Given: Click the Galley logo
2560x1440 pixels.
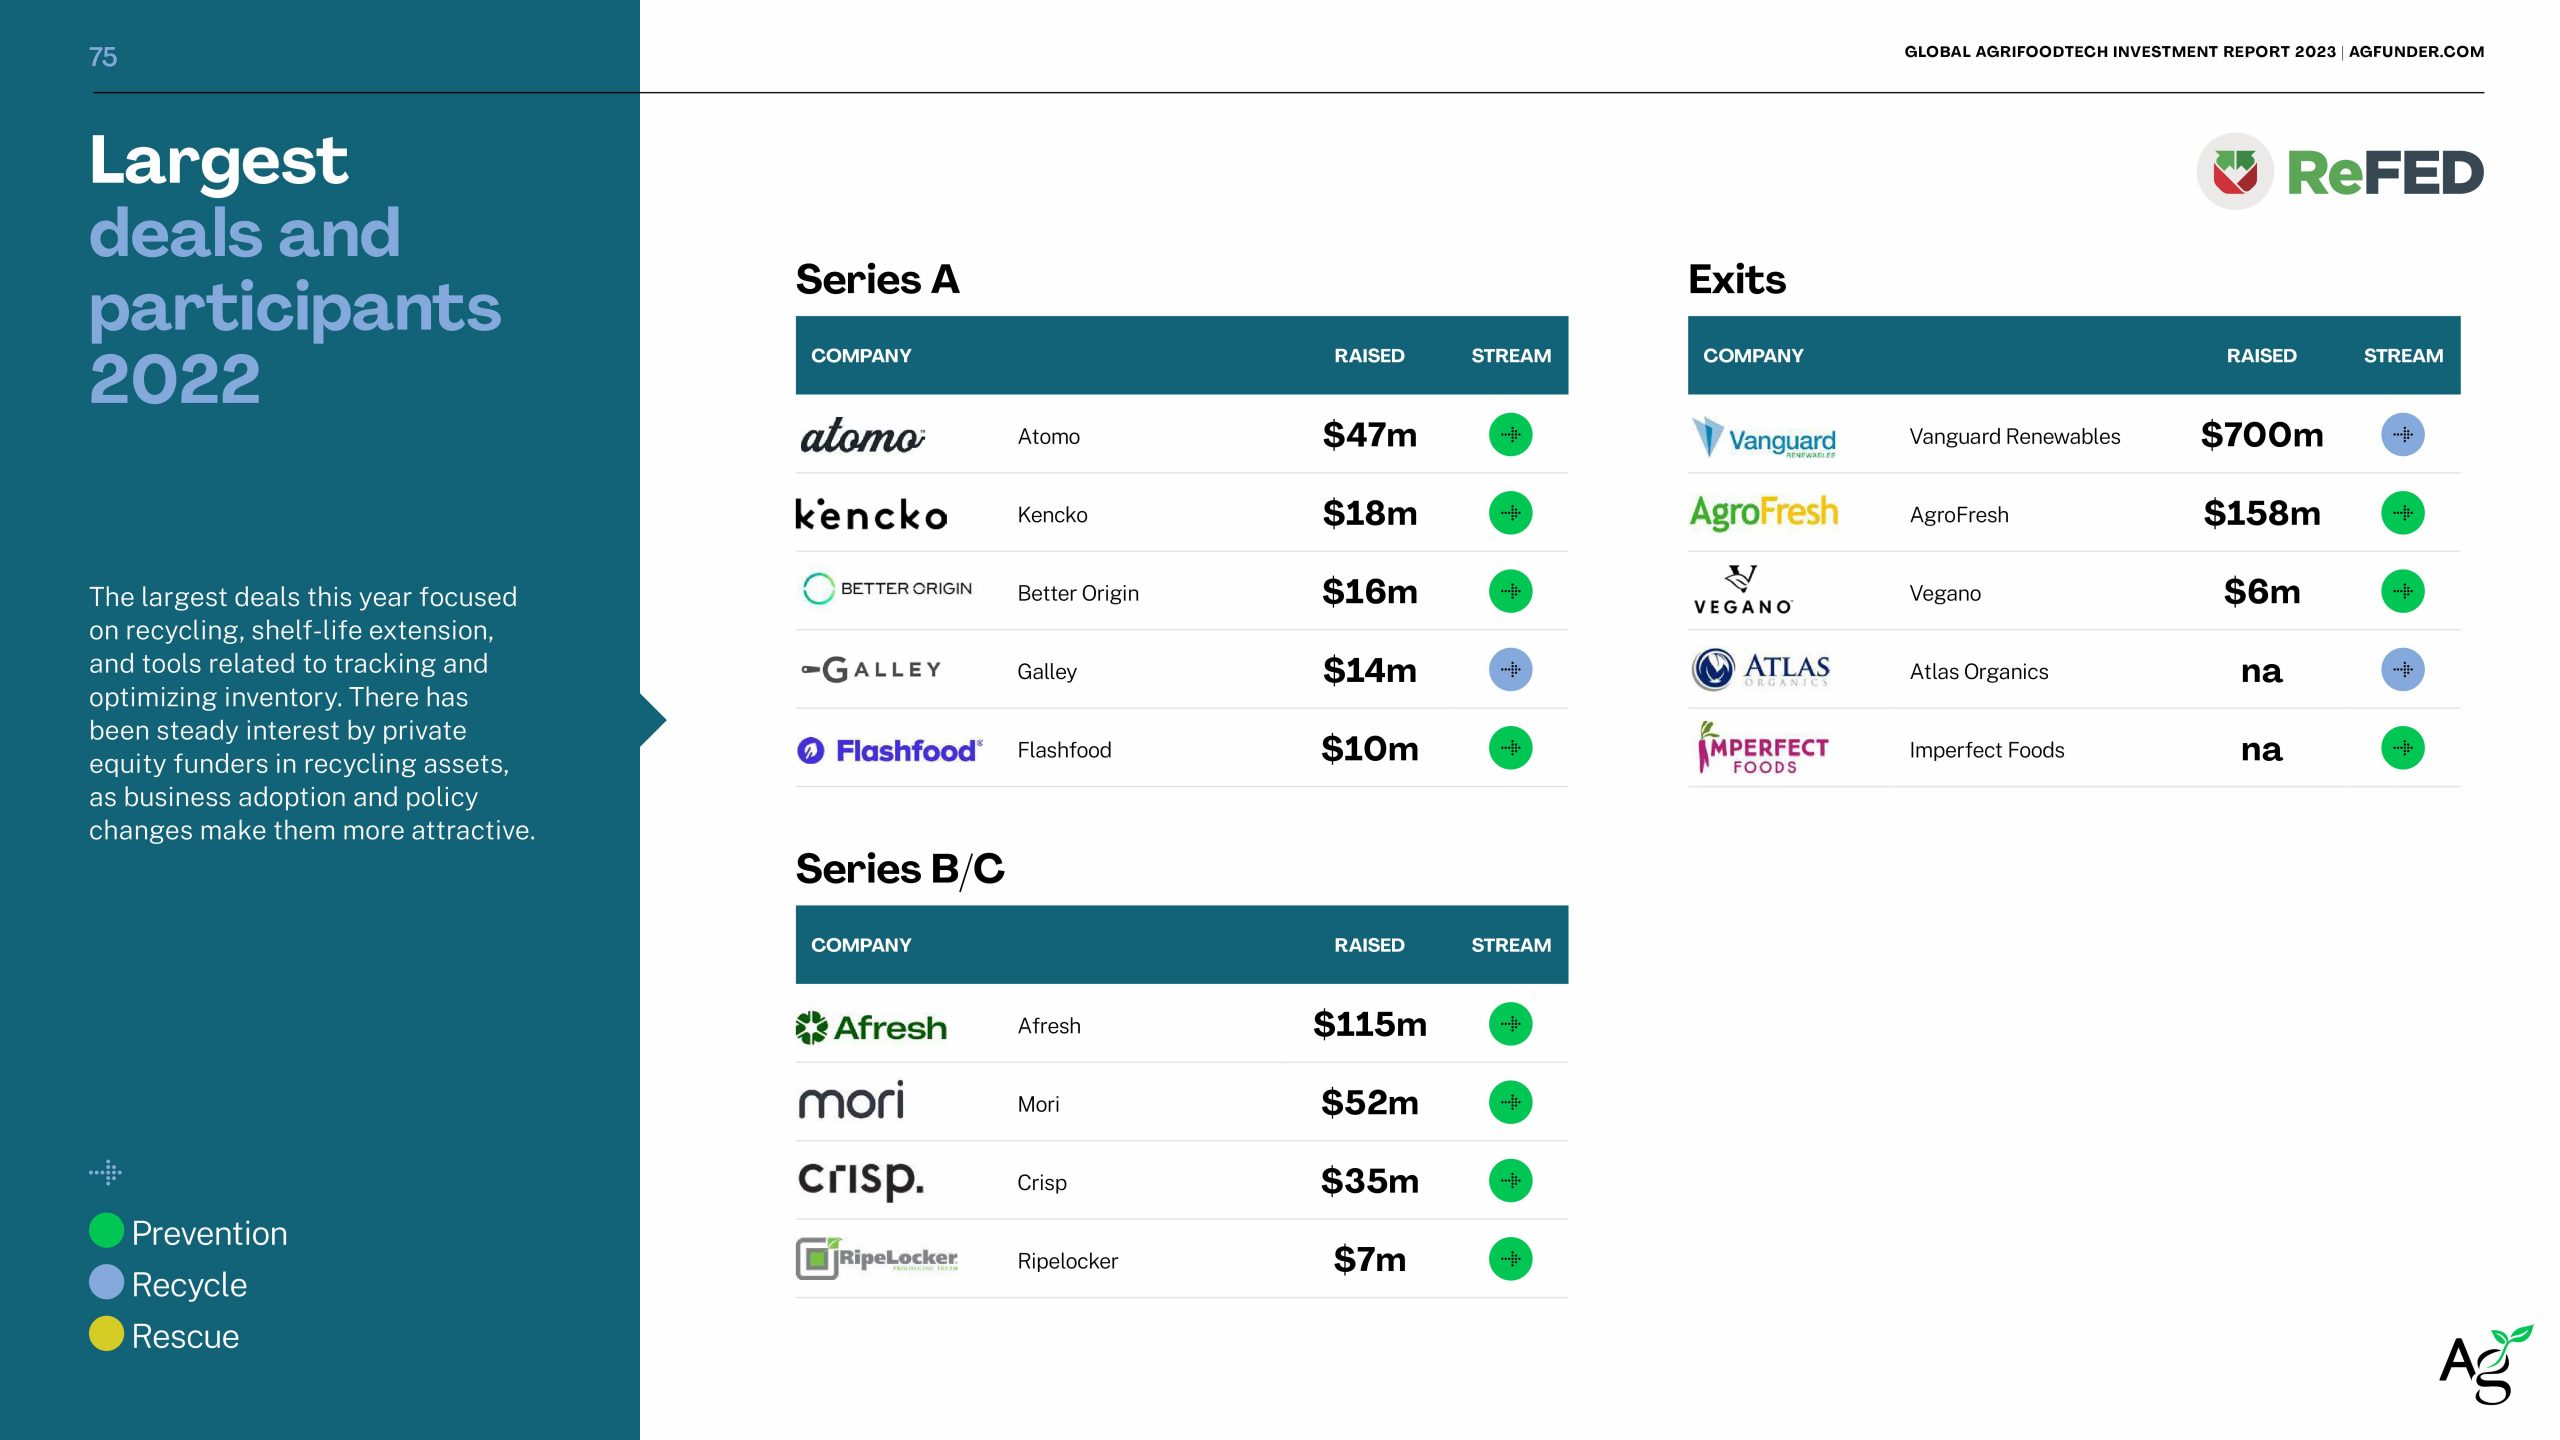Looking at the screenshot, I should (871, 670).
